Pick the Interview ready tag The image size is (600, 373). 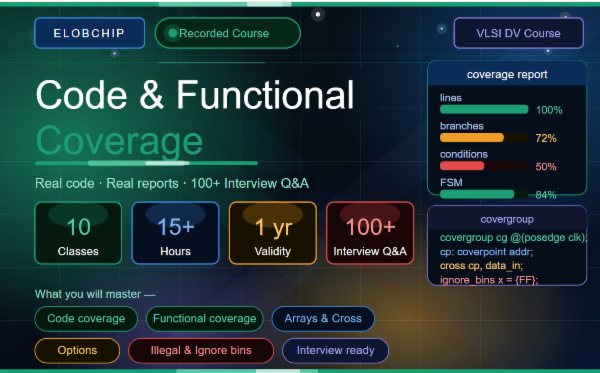click(336, 350)
